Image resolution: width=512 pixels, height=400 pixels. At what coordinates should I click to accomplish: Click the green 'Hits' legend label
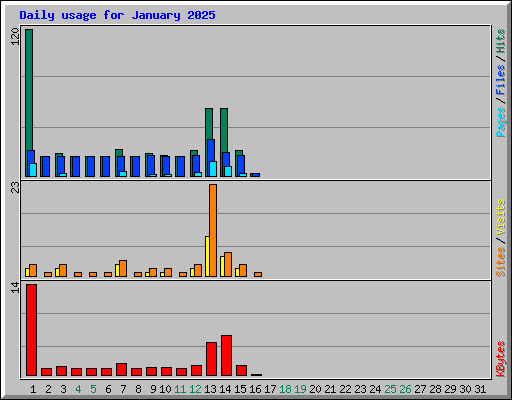500,41
